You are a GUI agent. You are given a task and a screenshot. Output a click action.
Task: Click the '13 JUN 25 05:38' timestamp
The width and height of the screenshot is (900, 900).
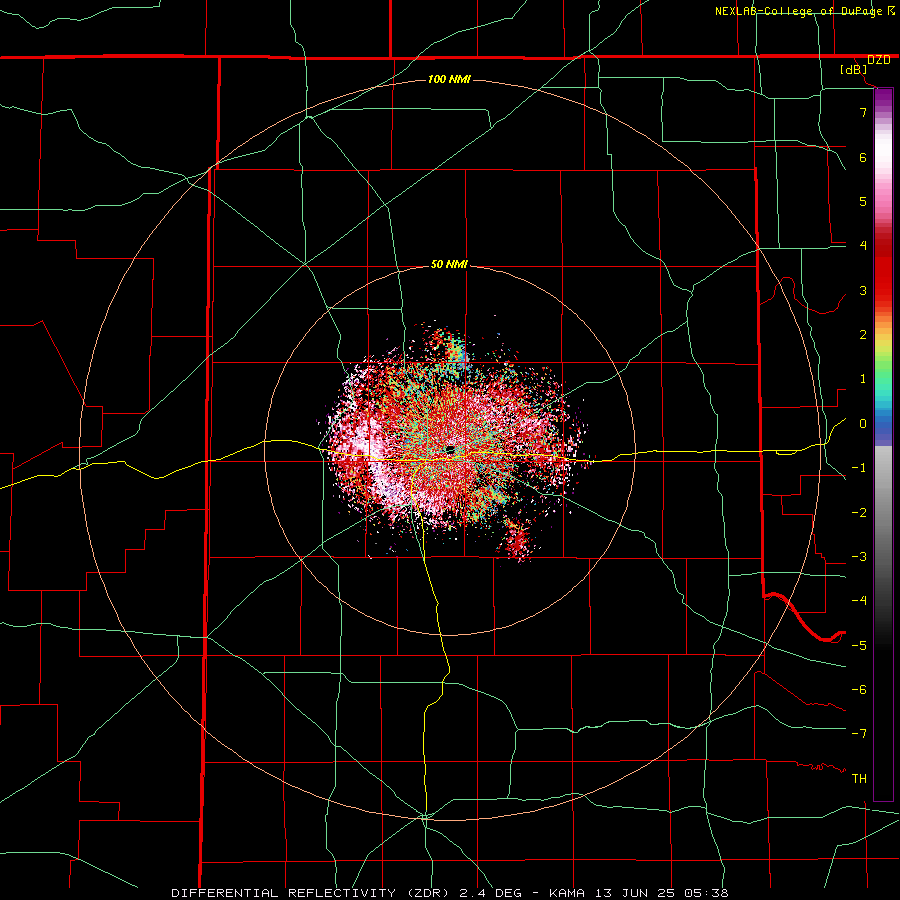661,893
